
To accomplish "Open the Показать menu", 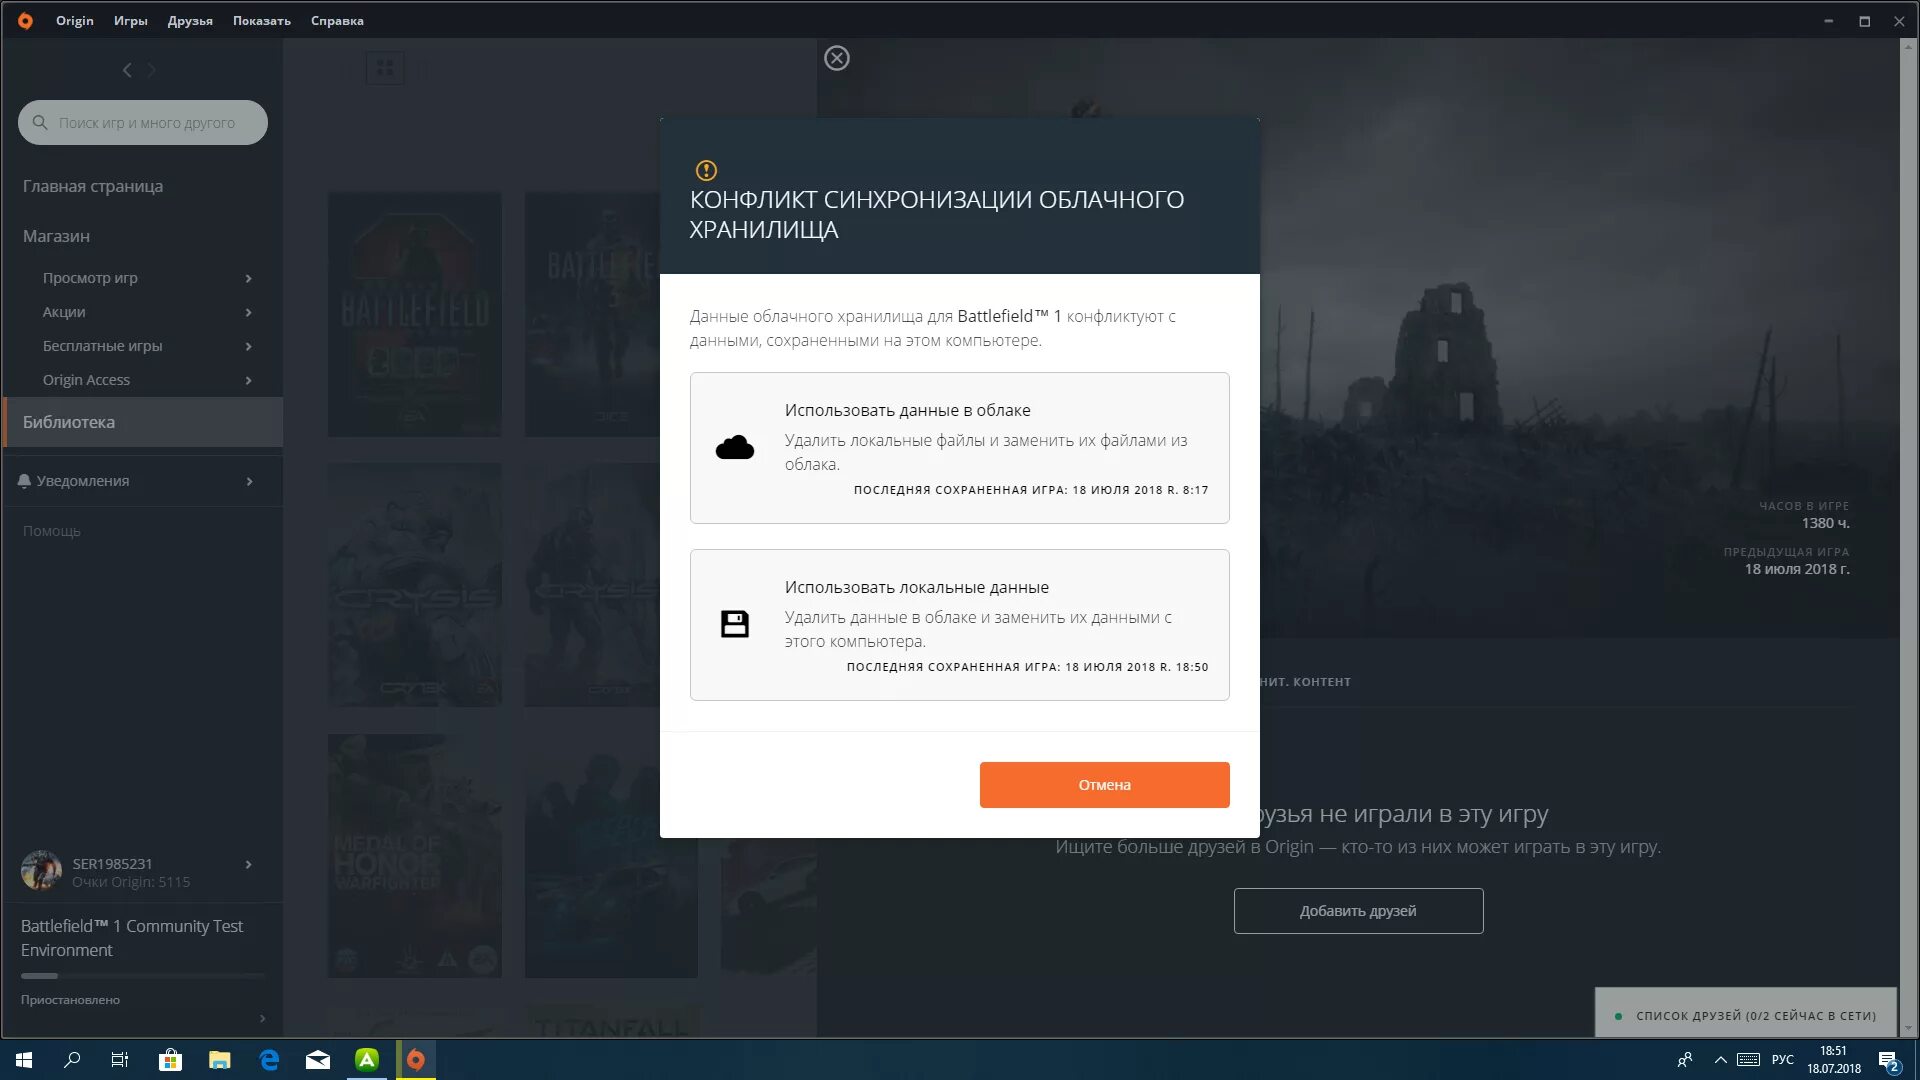I will pos(262,20).
